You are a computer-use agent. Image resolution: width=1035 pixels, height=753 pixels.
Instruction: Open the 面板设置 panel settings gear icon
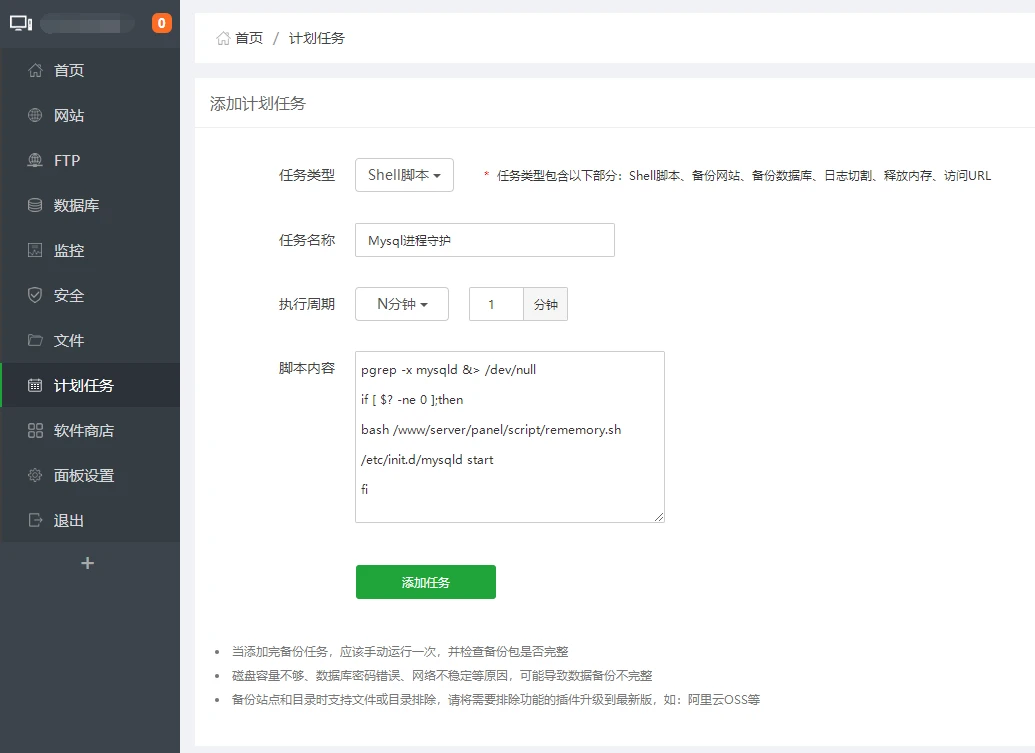click(34, 475)
